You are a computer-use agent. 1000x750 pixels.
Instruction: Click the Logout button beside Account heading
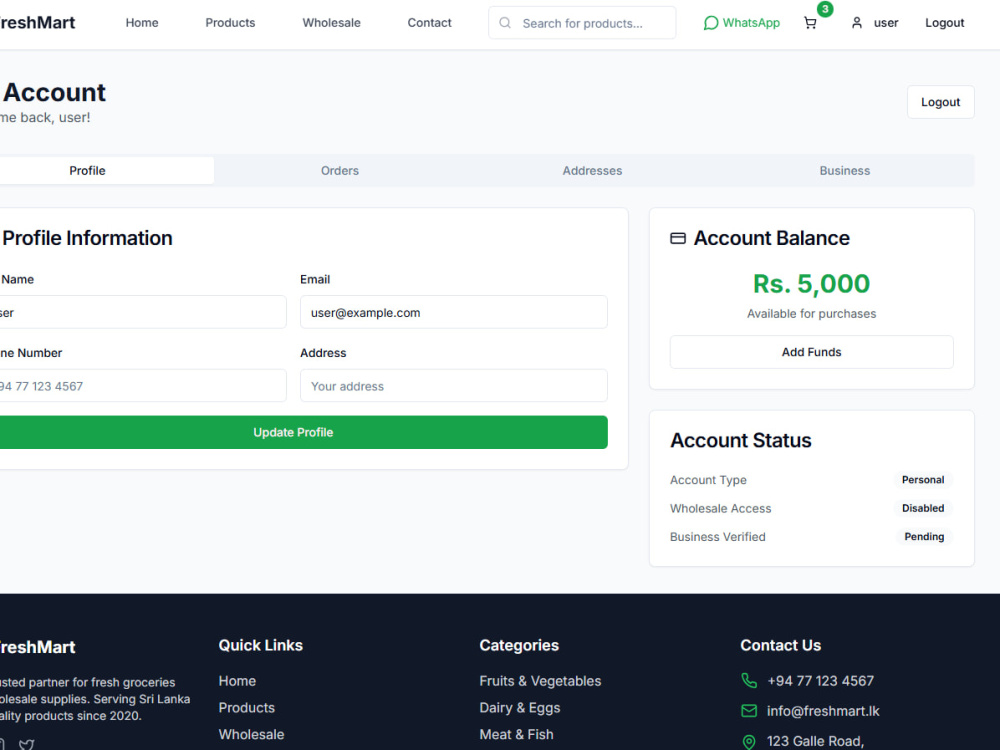point(940,102)
